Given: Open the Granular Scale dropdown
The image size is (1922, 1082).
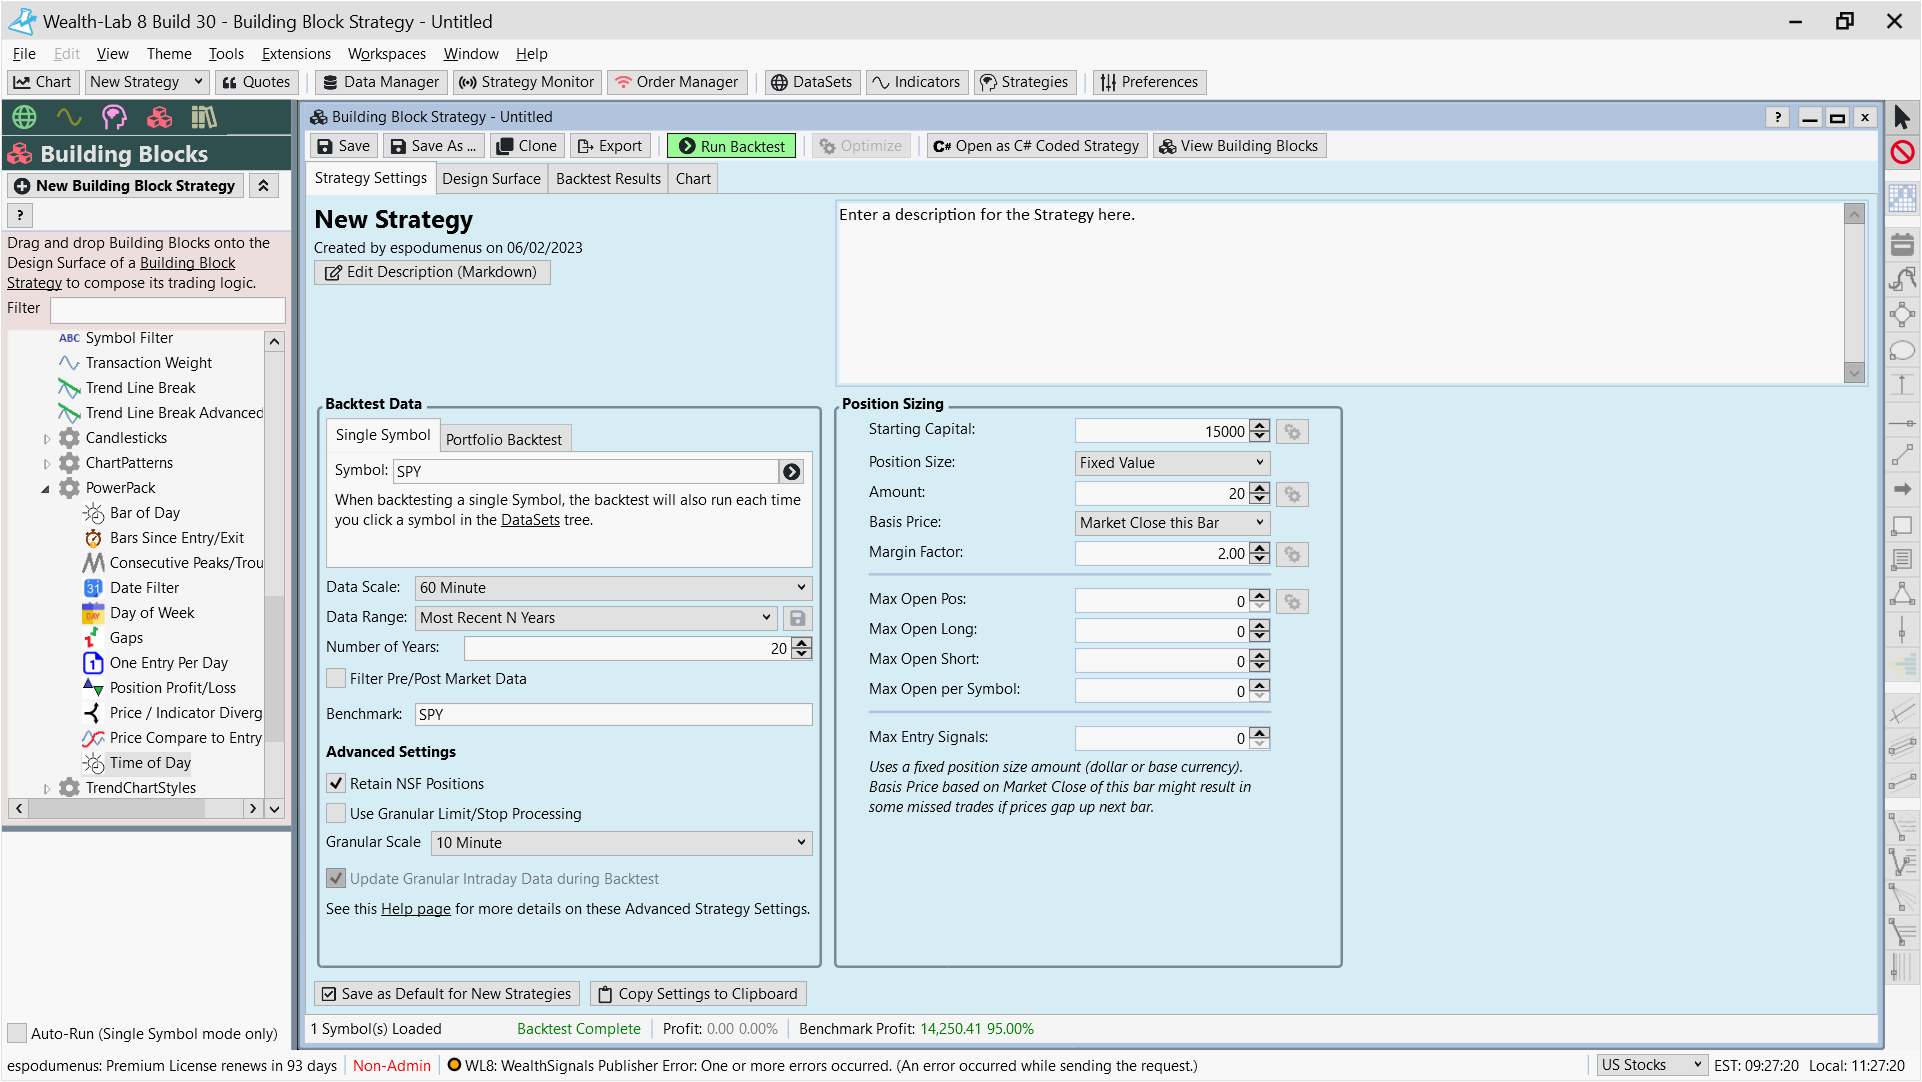Looking at the screenshot, I should 621,842.
